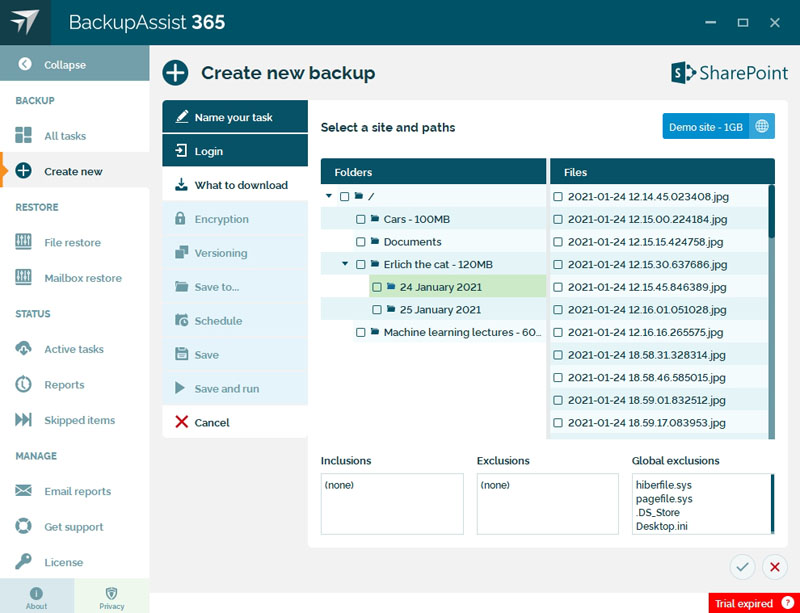Open File restore icon

coord(23,242)
